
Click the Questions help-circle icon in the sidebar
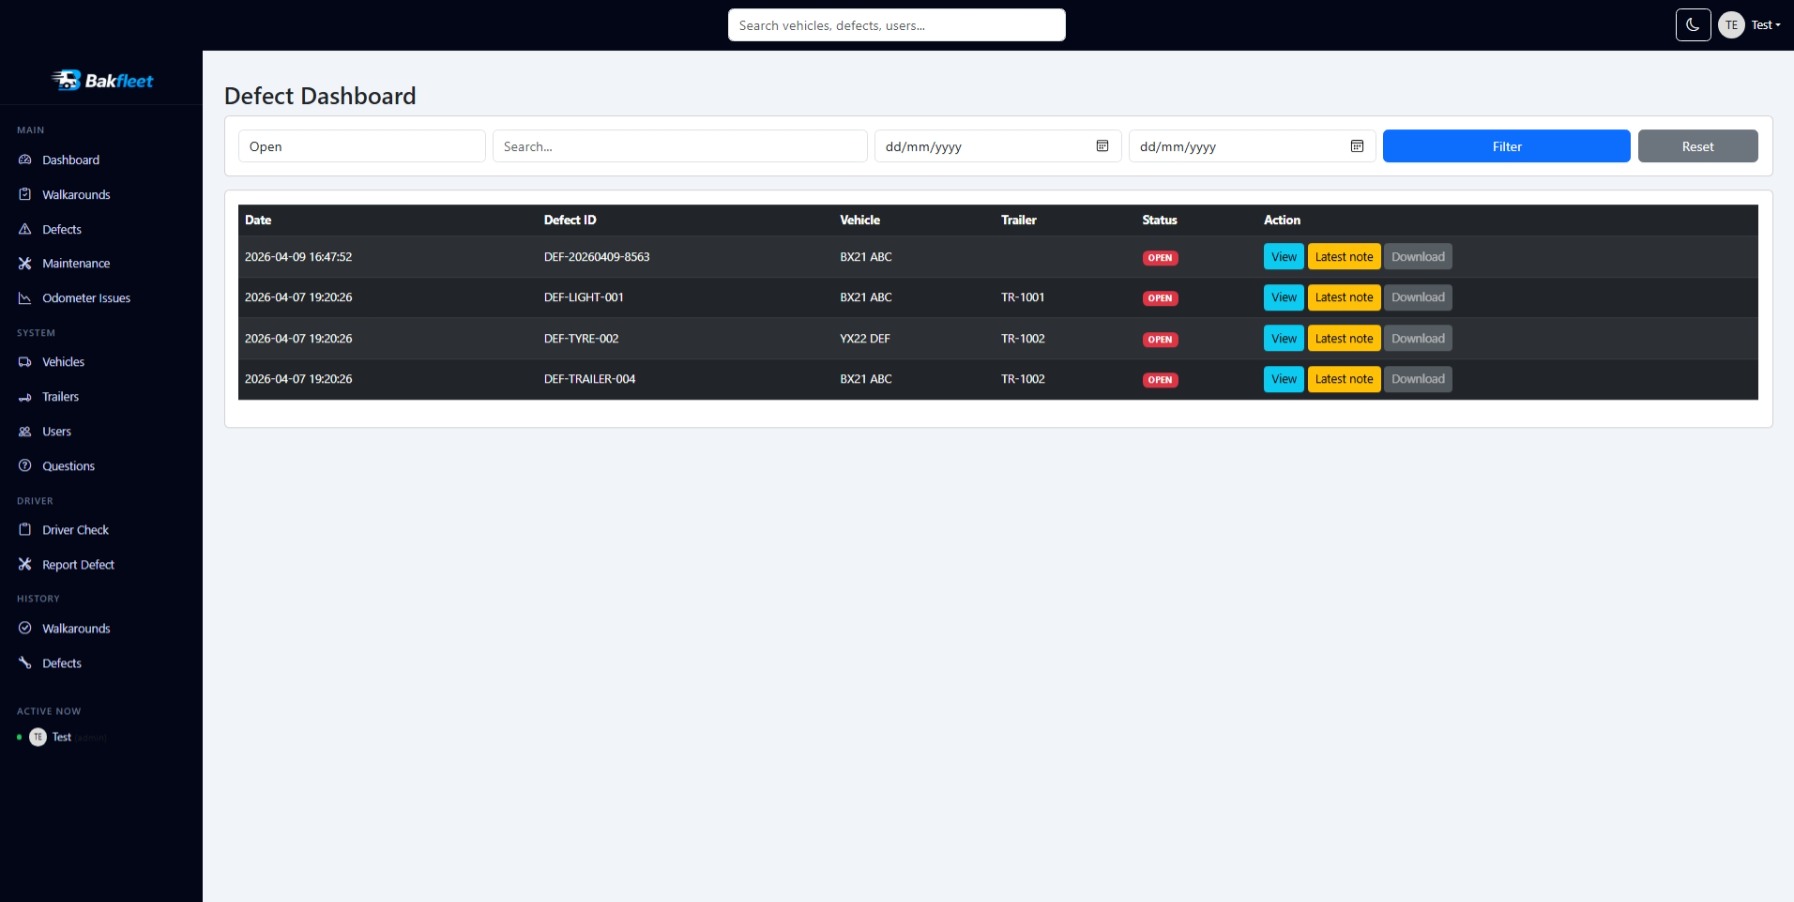click(25, 466)
